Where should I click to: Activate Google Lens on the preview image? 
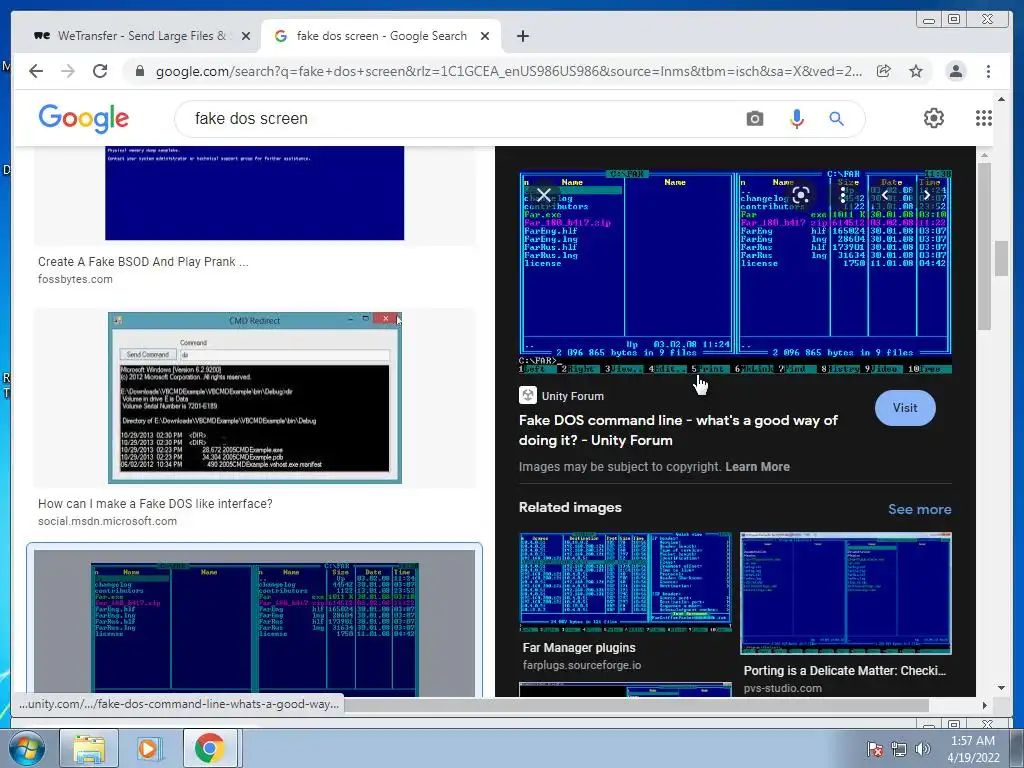801,195
